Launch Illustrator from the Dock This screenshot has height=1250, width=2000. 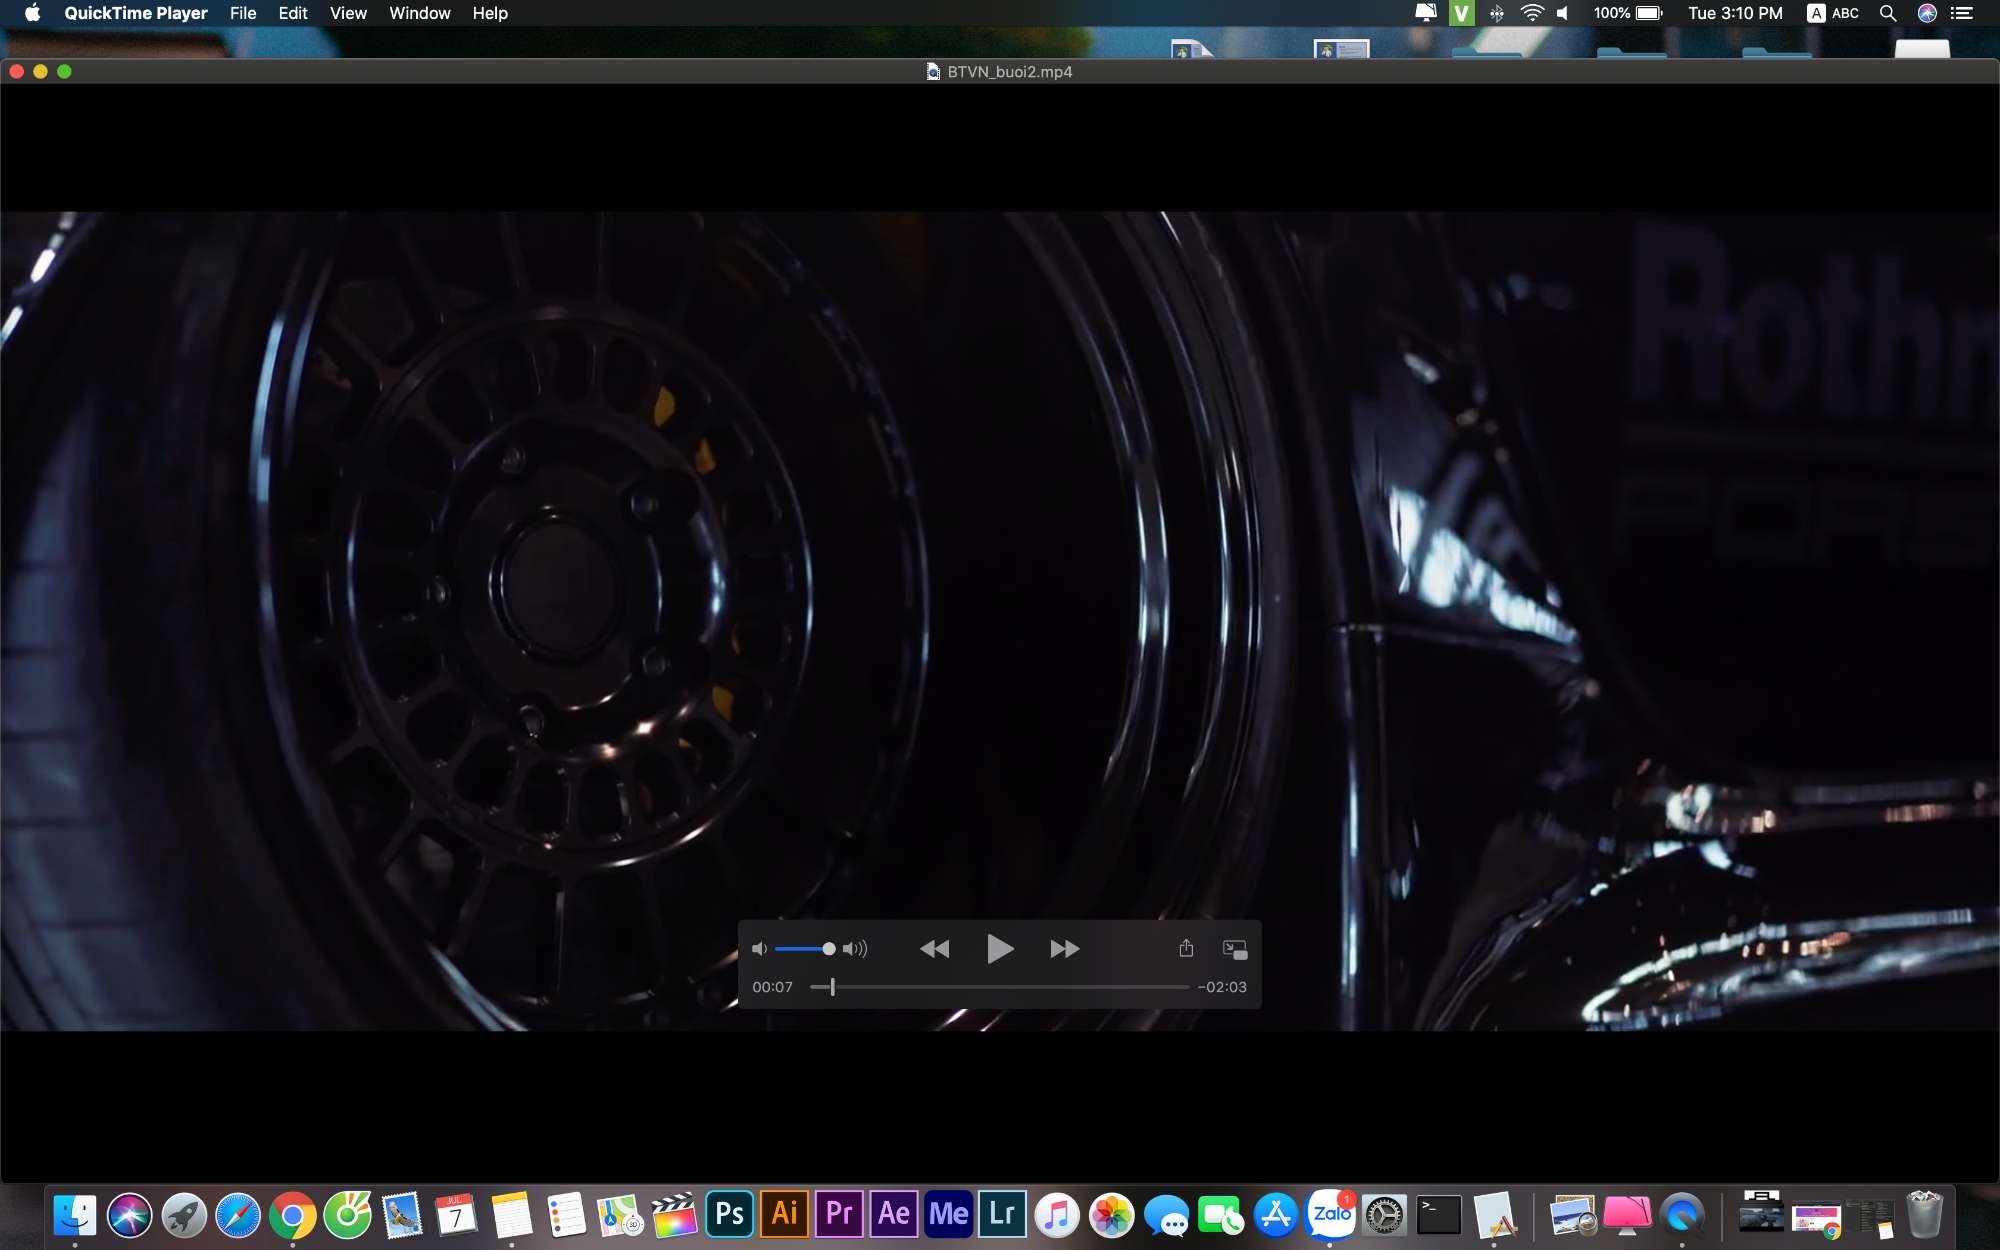coord(785,1214)
